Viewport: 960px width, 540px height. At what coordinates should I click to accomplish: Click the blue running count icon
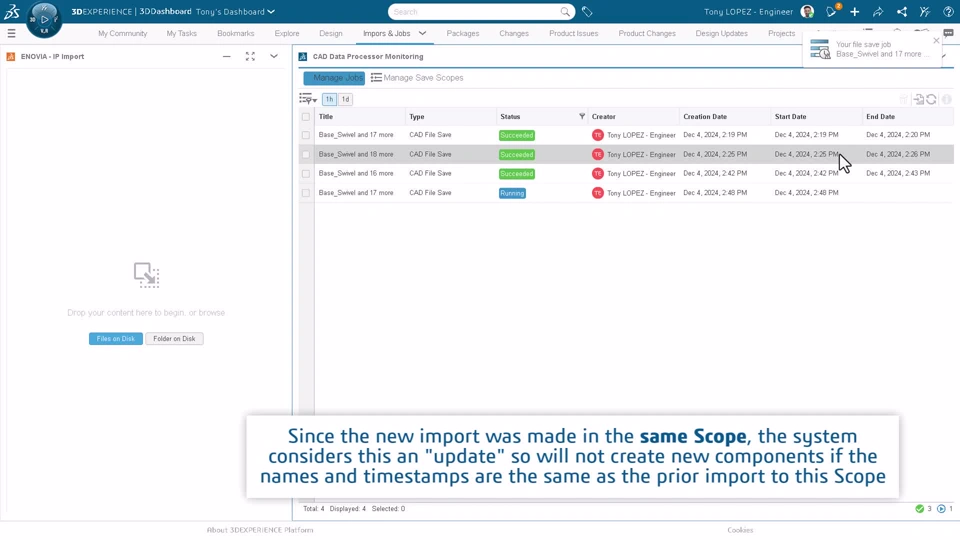coord(941,509)
